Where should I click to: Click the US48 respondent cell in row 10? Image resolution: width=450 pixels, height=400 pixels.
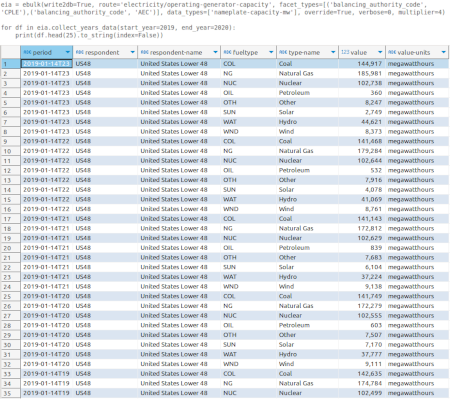point(105,151)
